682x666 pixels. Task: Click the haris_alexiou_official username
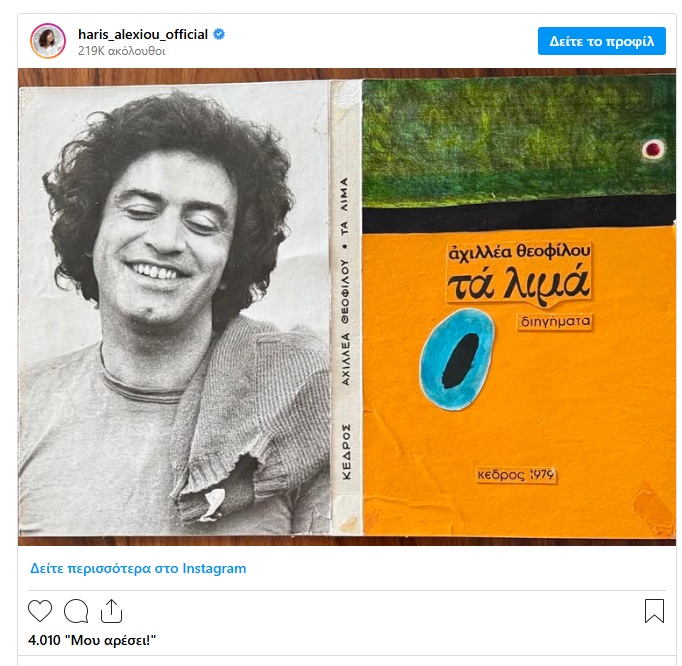click(143, 34)
